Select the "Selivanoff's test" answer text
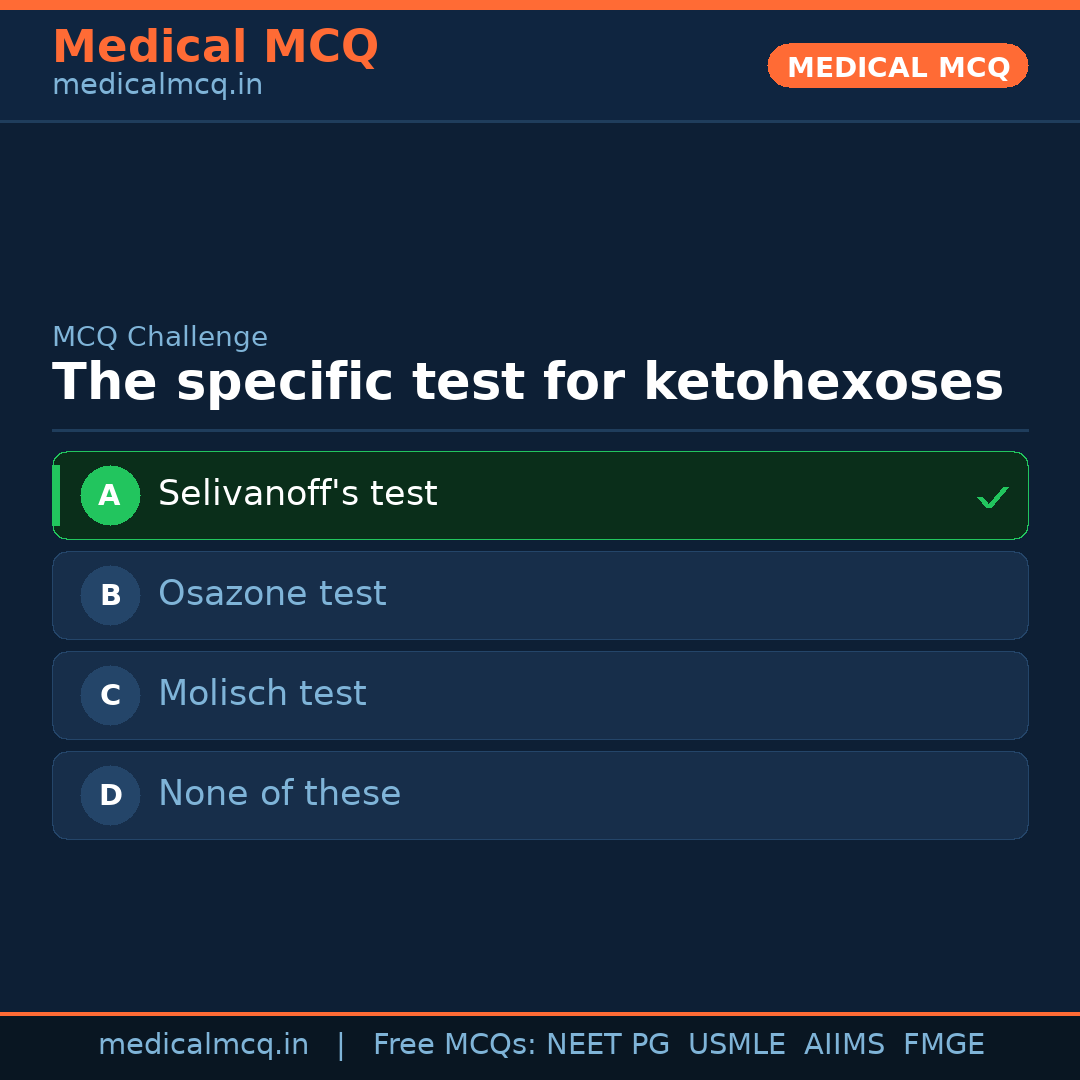The height and width of the screenshot is (1080, 1080). click(297, 494)
